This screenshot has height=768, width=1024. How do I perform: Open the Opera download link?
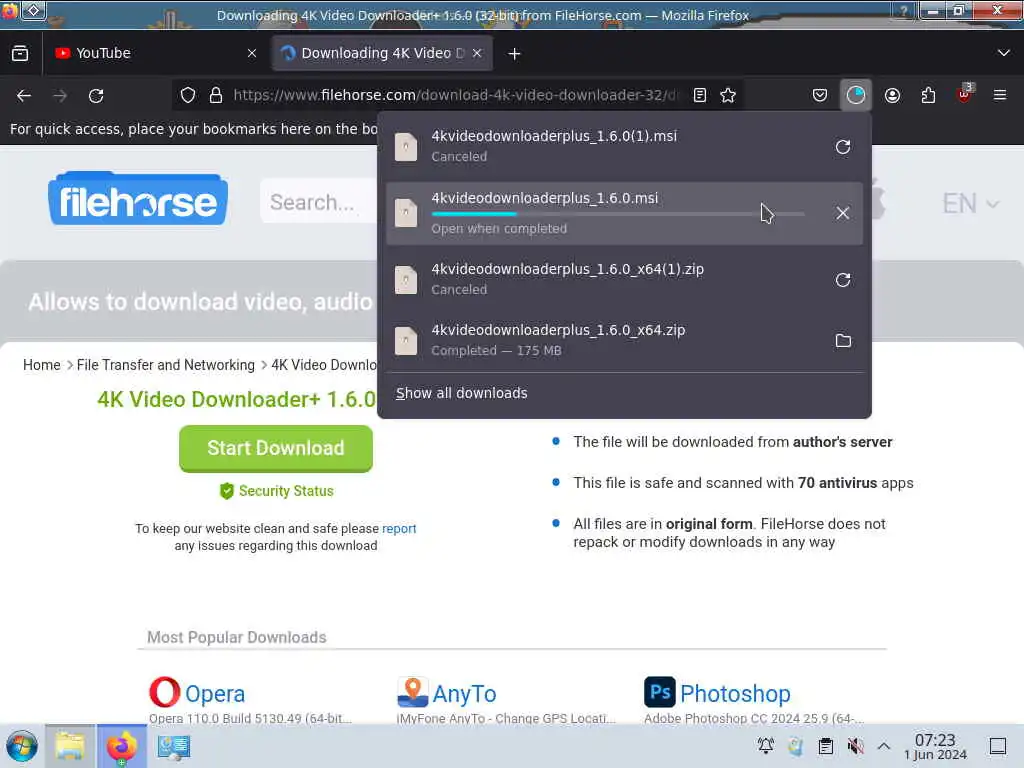pos(215,694)
